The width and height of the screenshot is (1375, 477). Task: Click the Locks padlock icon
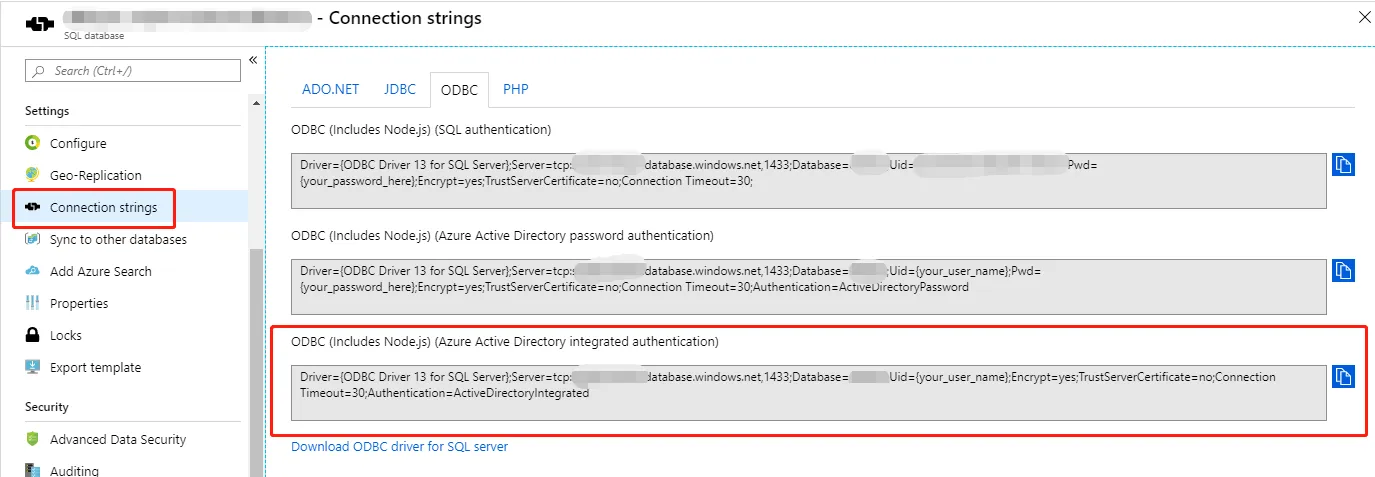click(33, 335)
